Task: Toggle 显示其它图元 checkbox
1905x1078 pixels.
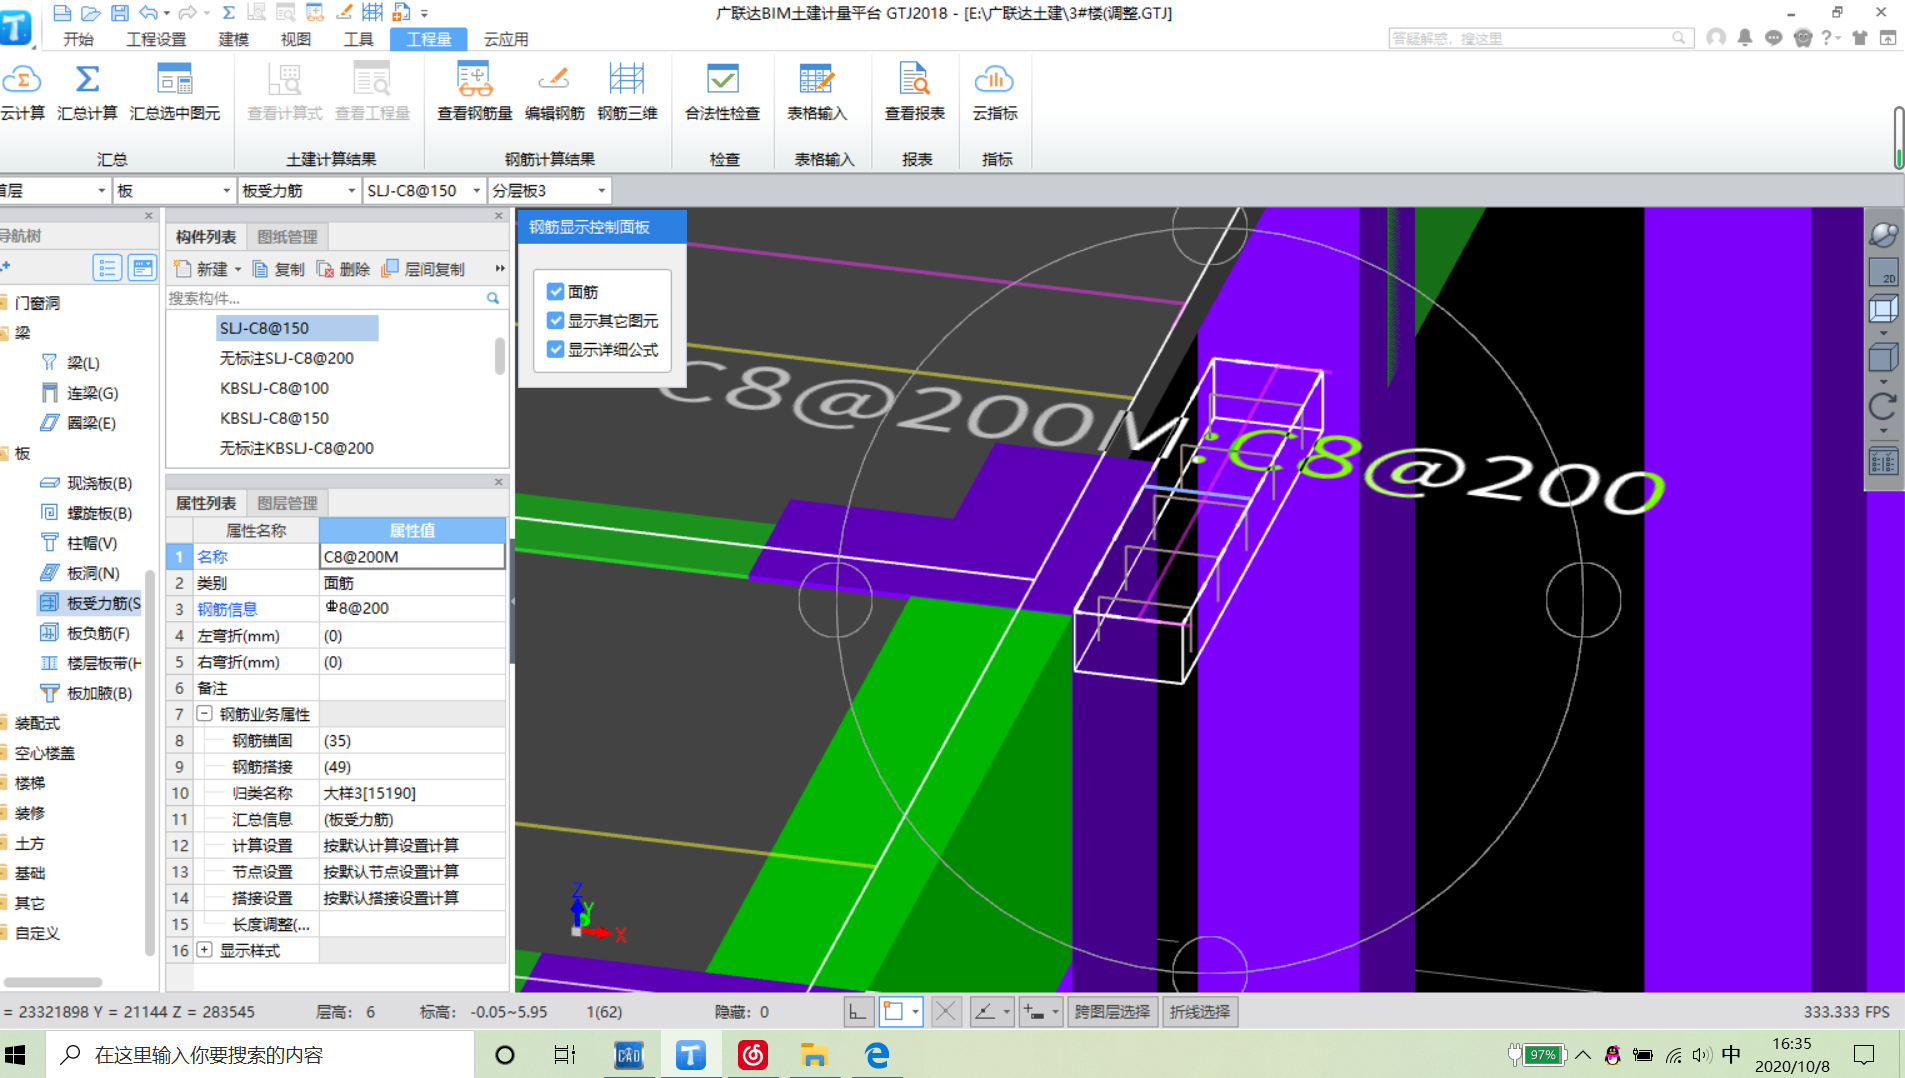Action: (x=556, y=321)
